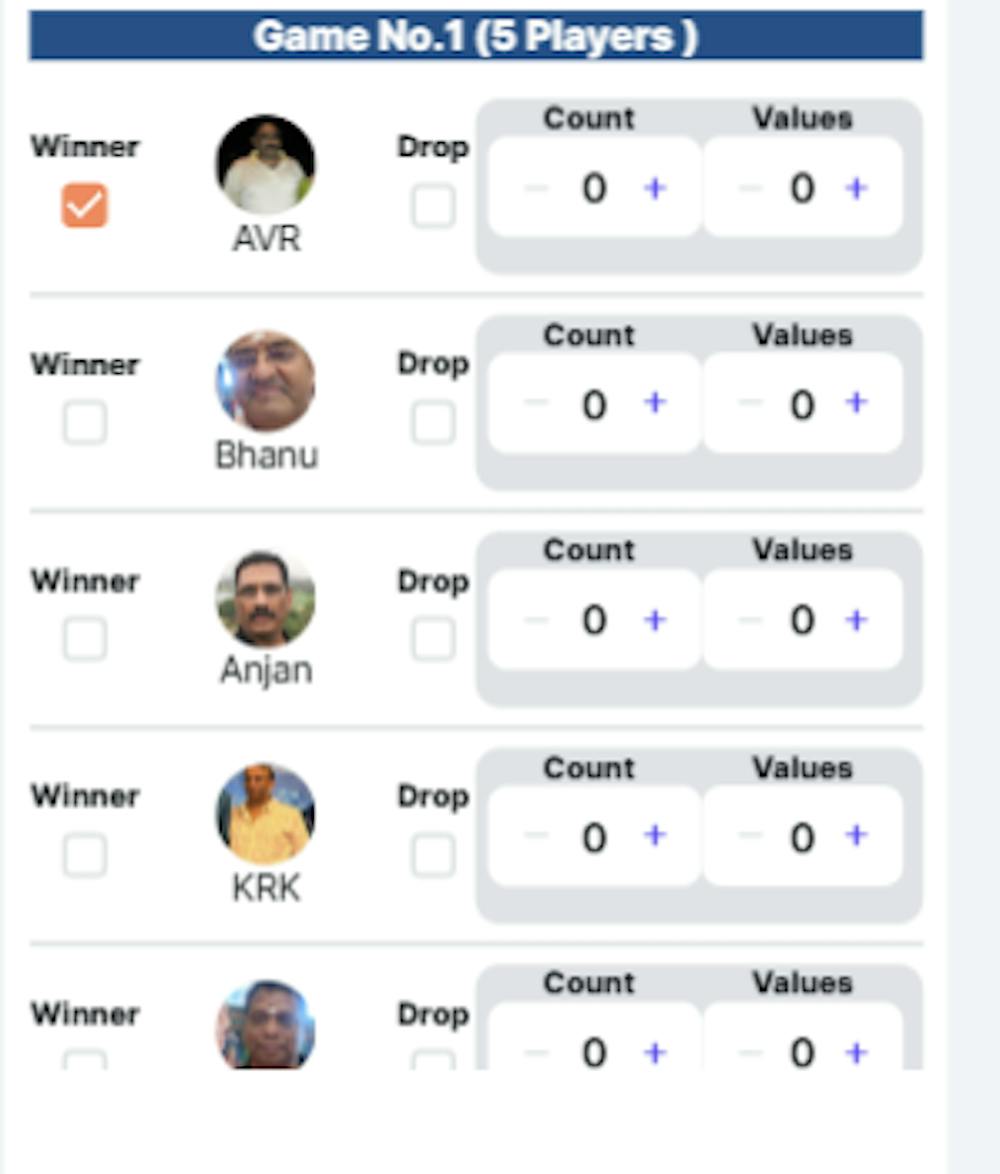This screenshot has width=1000, height=1174.
Task: Tick the Winner checkbox for Anjan
Action: tap(85, 639)
